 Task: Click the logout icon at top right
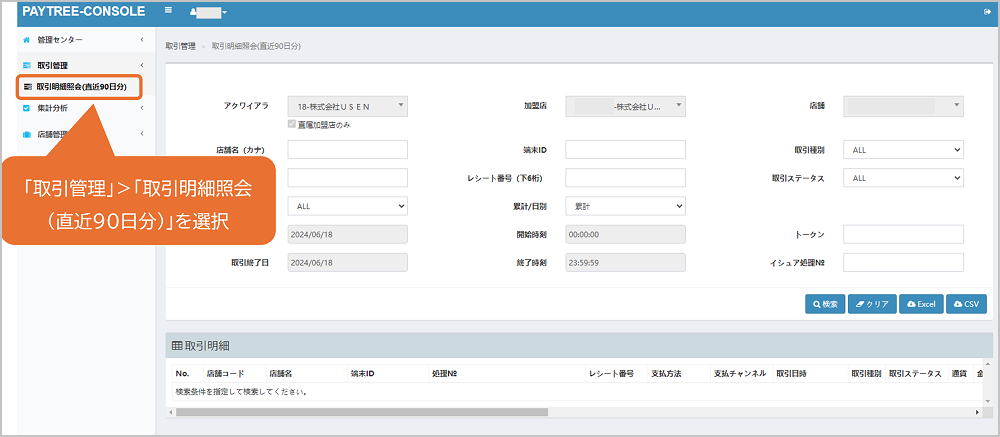coord(987,12)
